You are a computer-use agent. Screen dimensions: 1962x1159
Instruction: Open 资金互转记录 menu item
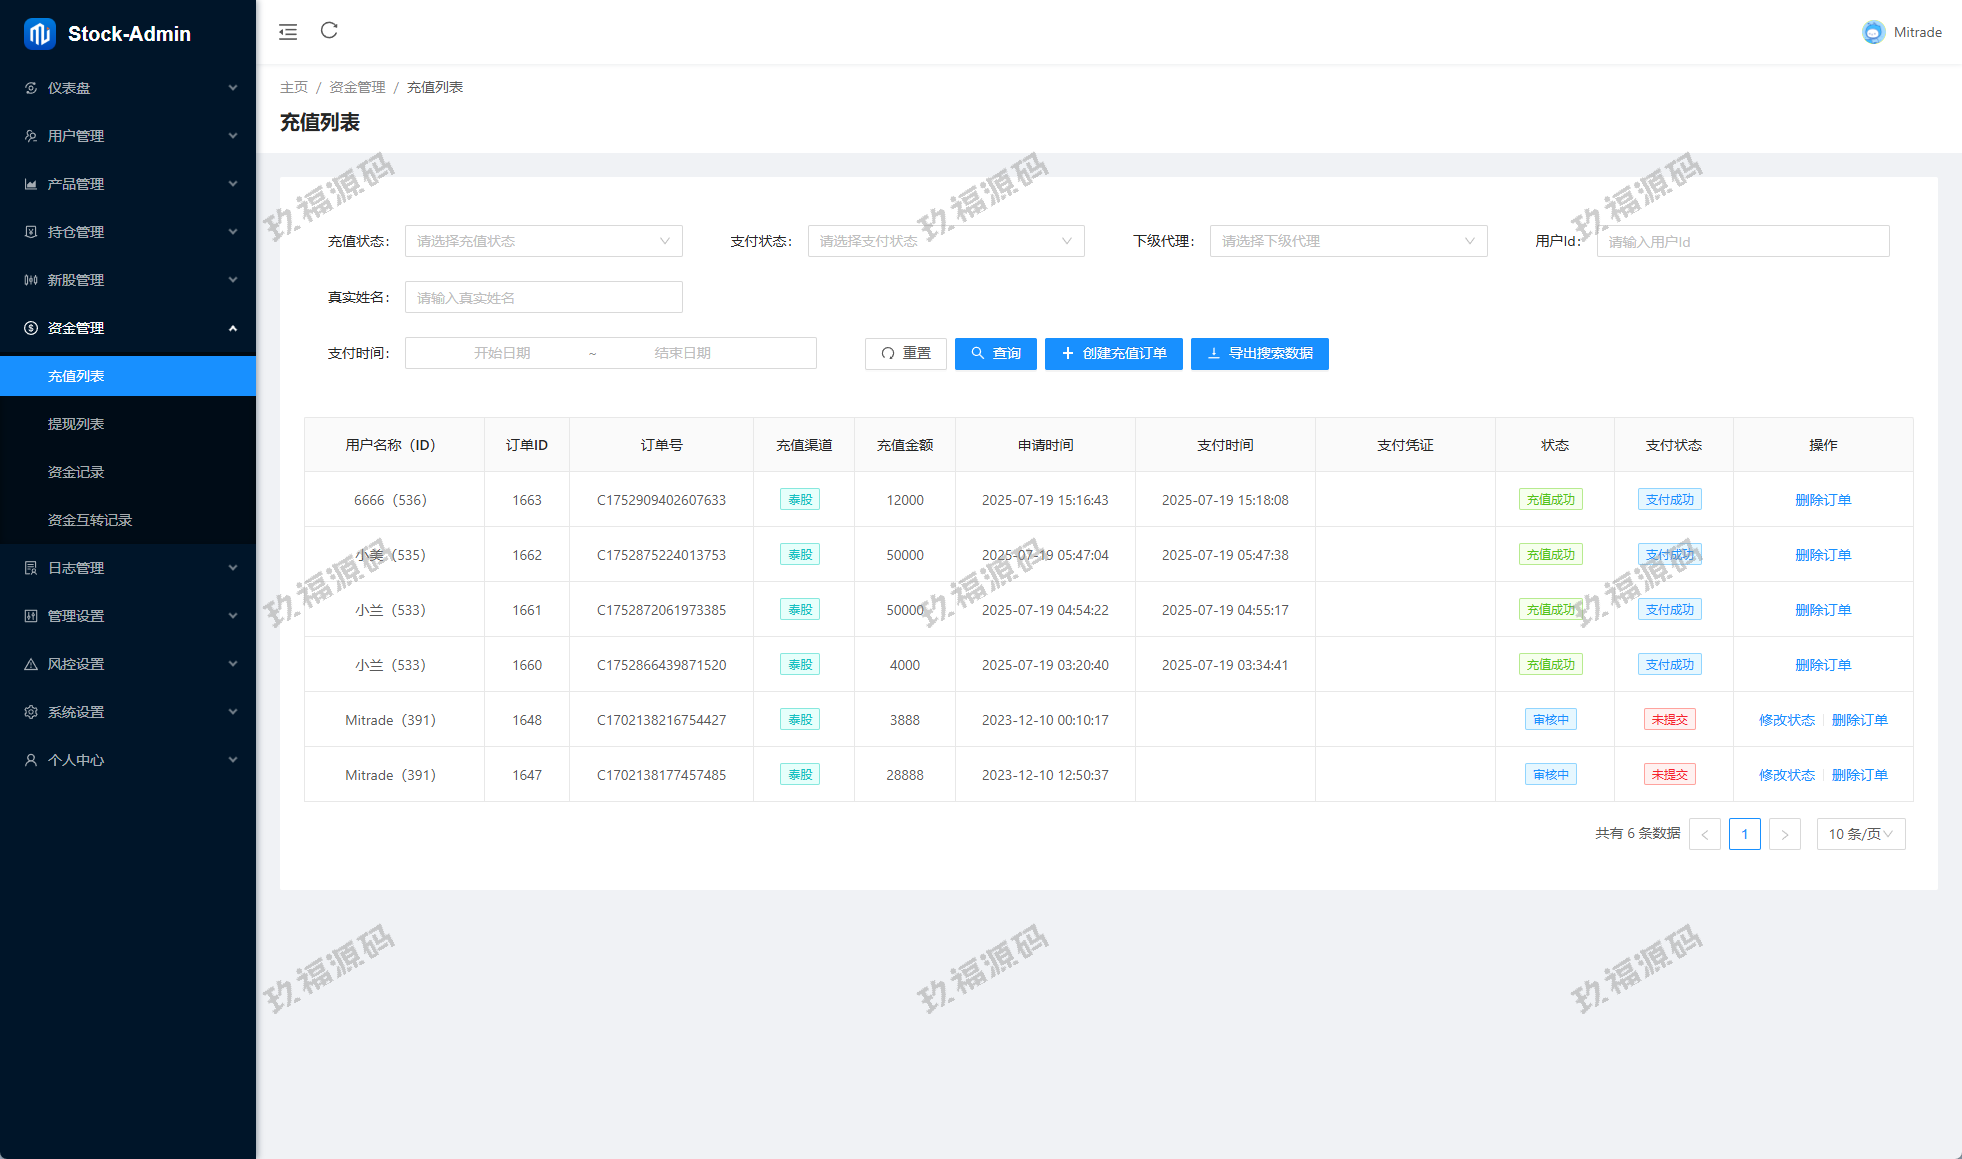(x=90, y=520)
